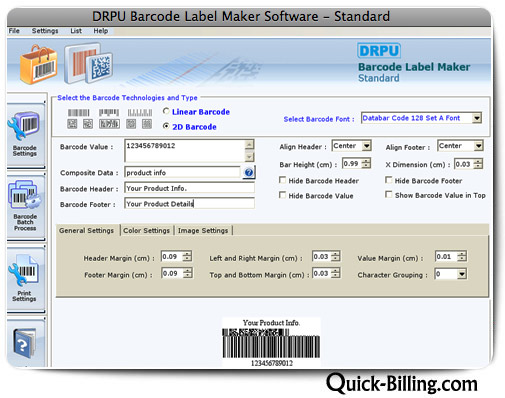Click the Composite Data input field
The height and width of the screenshot is (398, 505).
pos(182,172)
